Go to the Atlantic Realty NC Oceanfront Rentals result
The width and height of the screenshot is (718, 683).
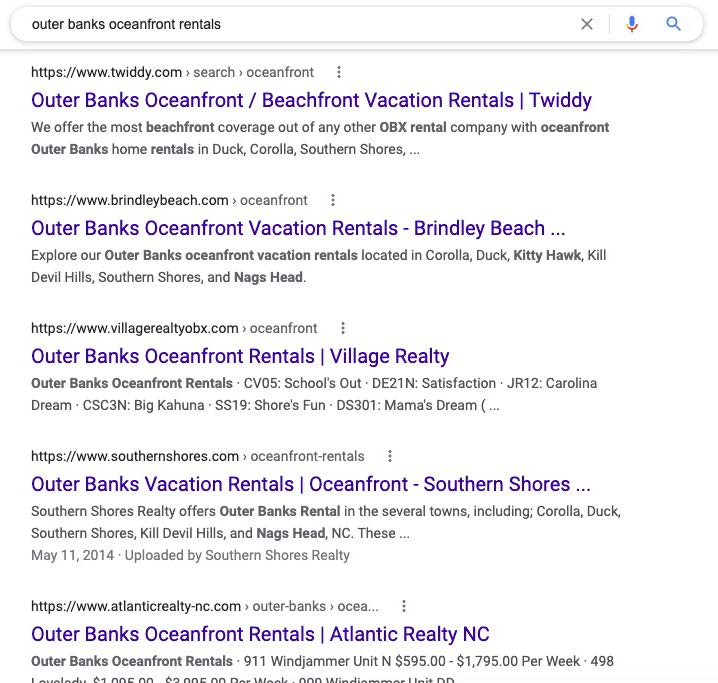point(260,634)
